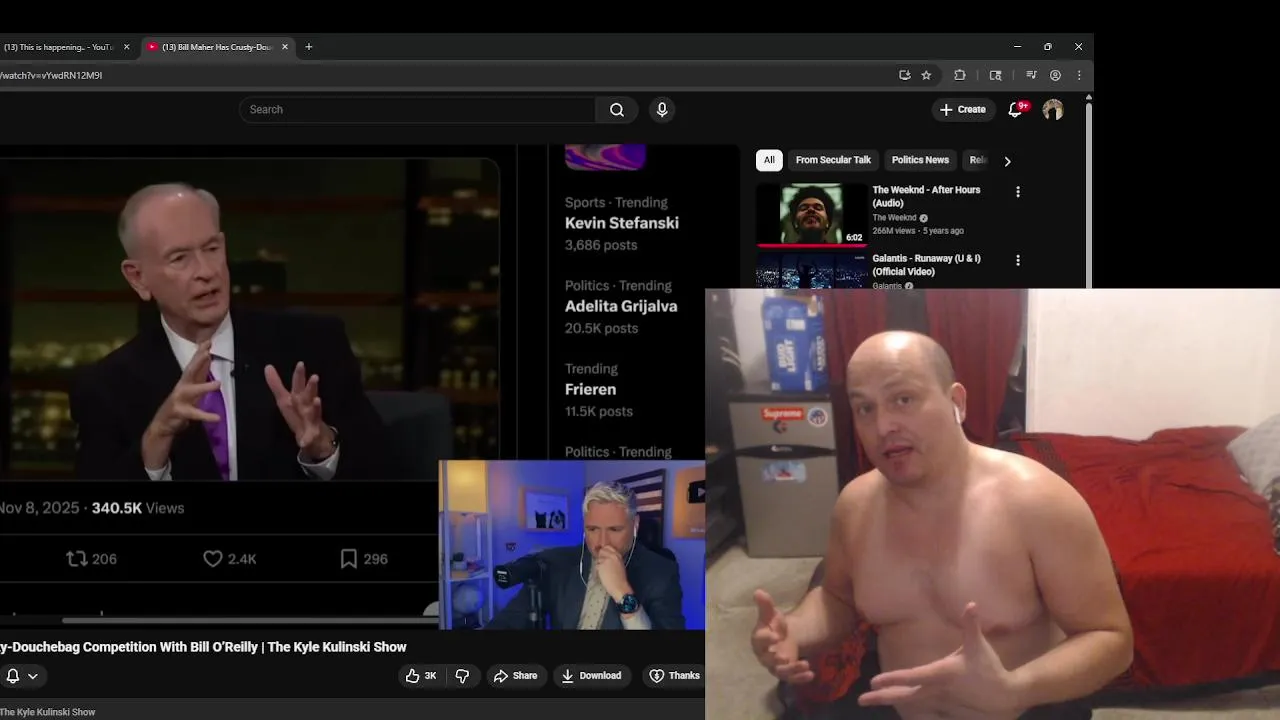1280x720 pixels.
Task: Click 'Kevin Stefanski' trending text in video
Action: pos(621,223)
